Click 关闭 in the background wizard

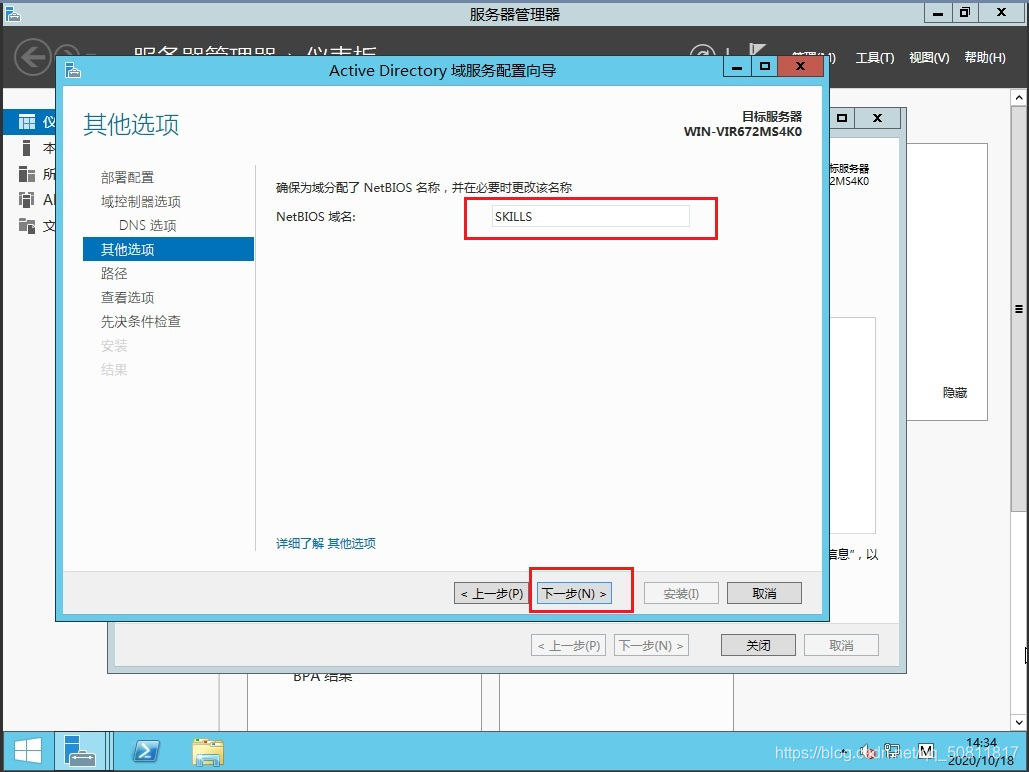coord(758,645)
